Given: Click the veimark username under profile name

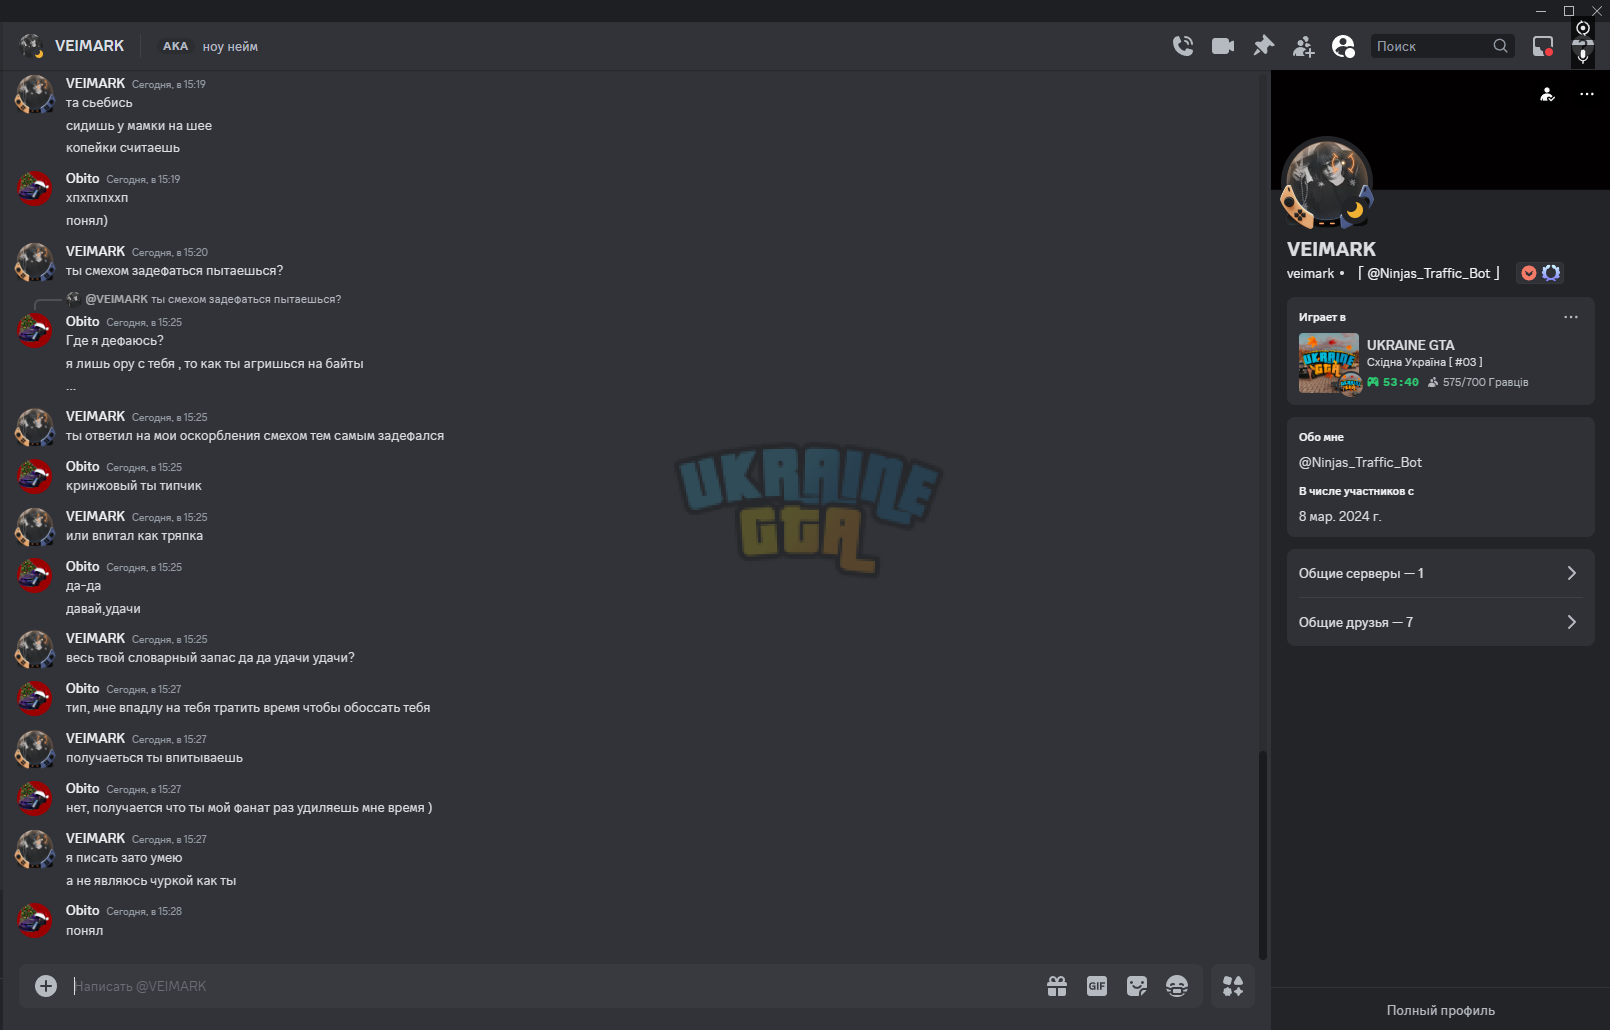Looking at the screenshot, I should [x=1310, y=273].
